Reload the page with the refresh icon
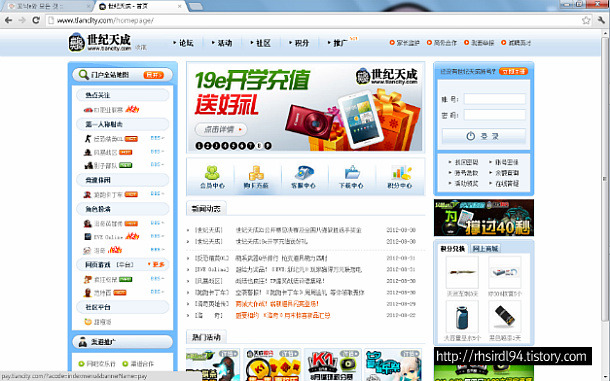The width and height of the screenshot is (610, 381). point(36,20)
